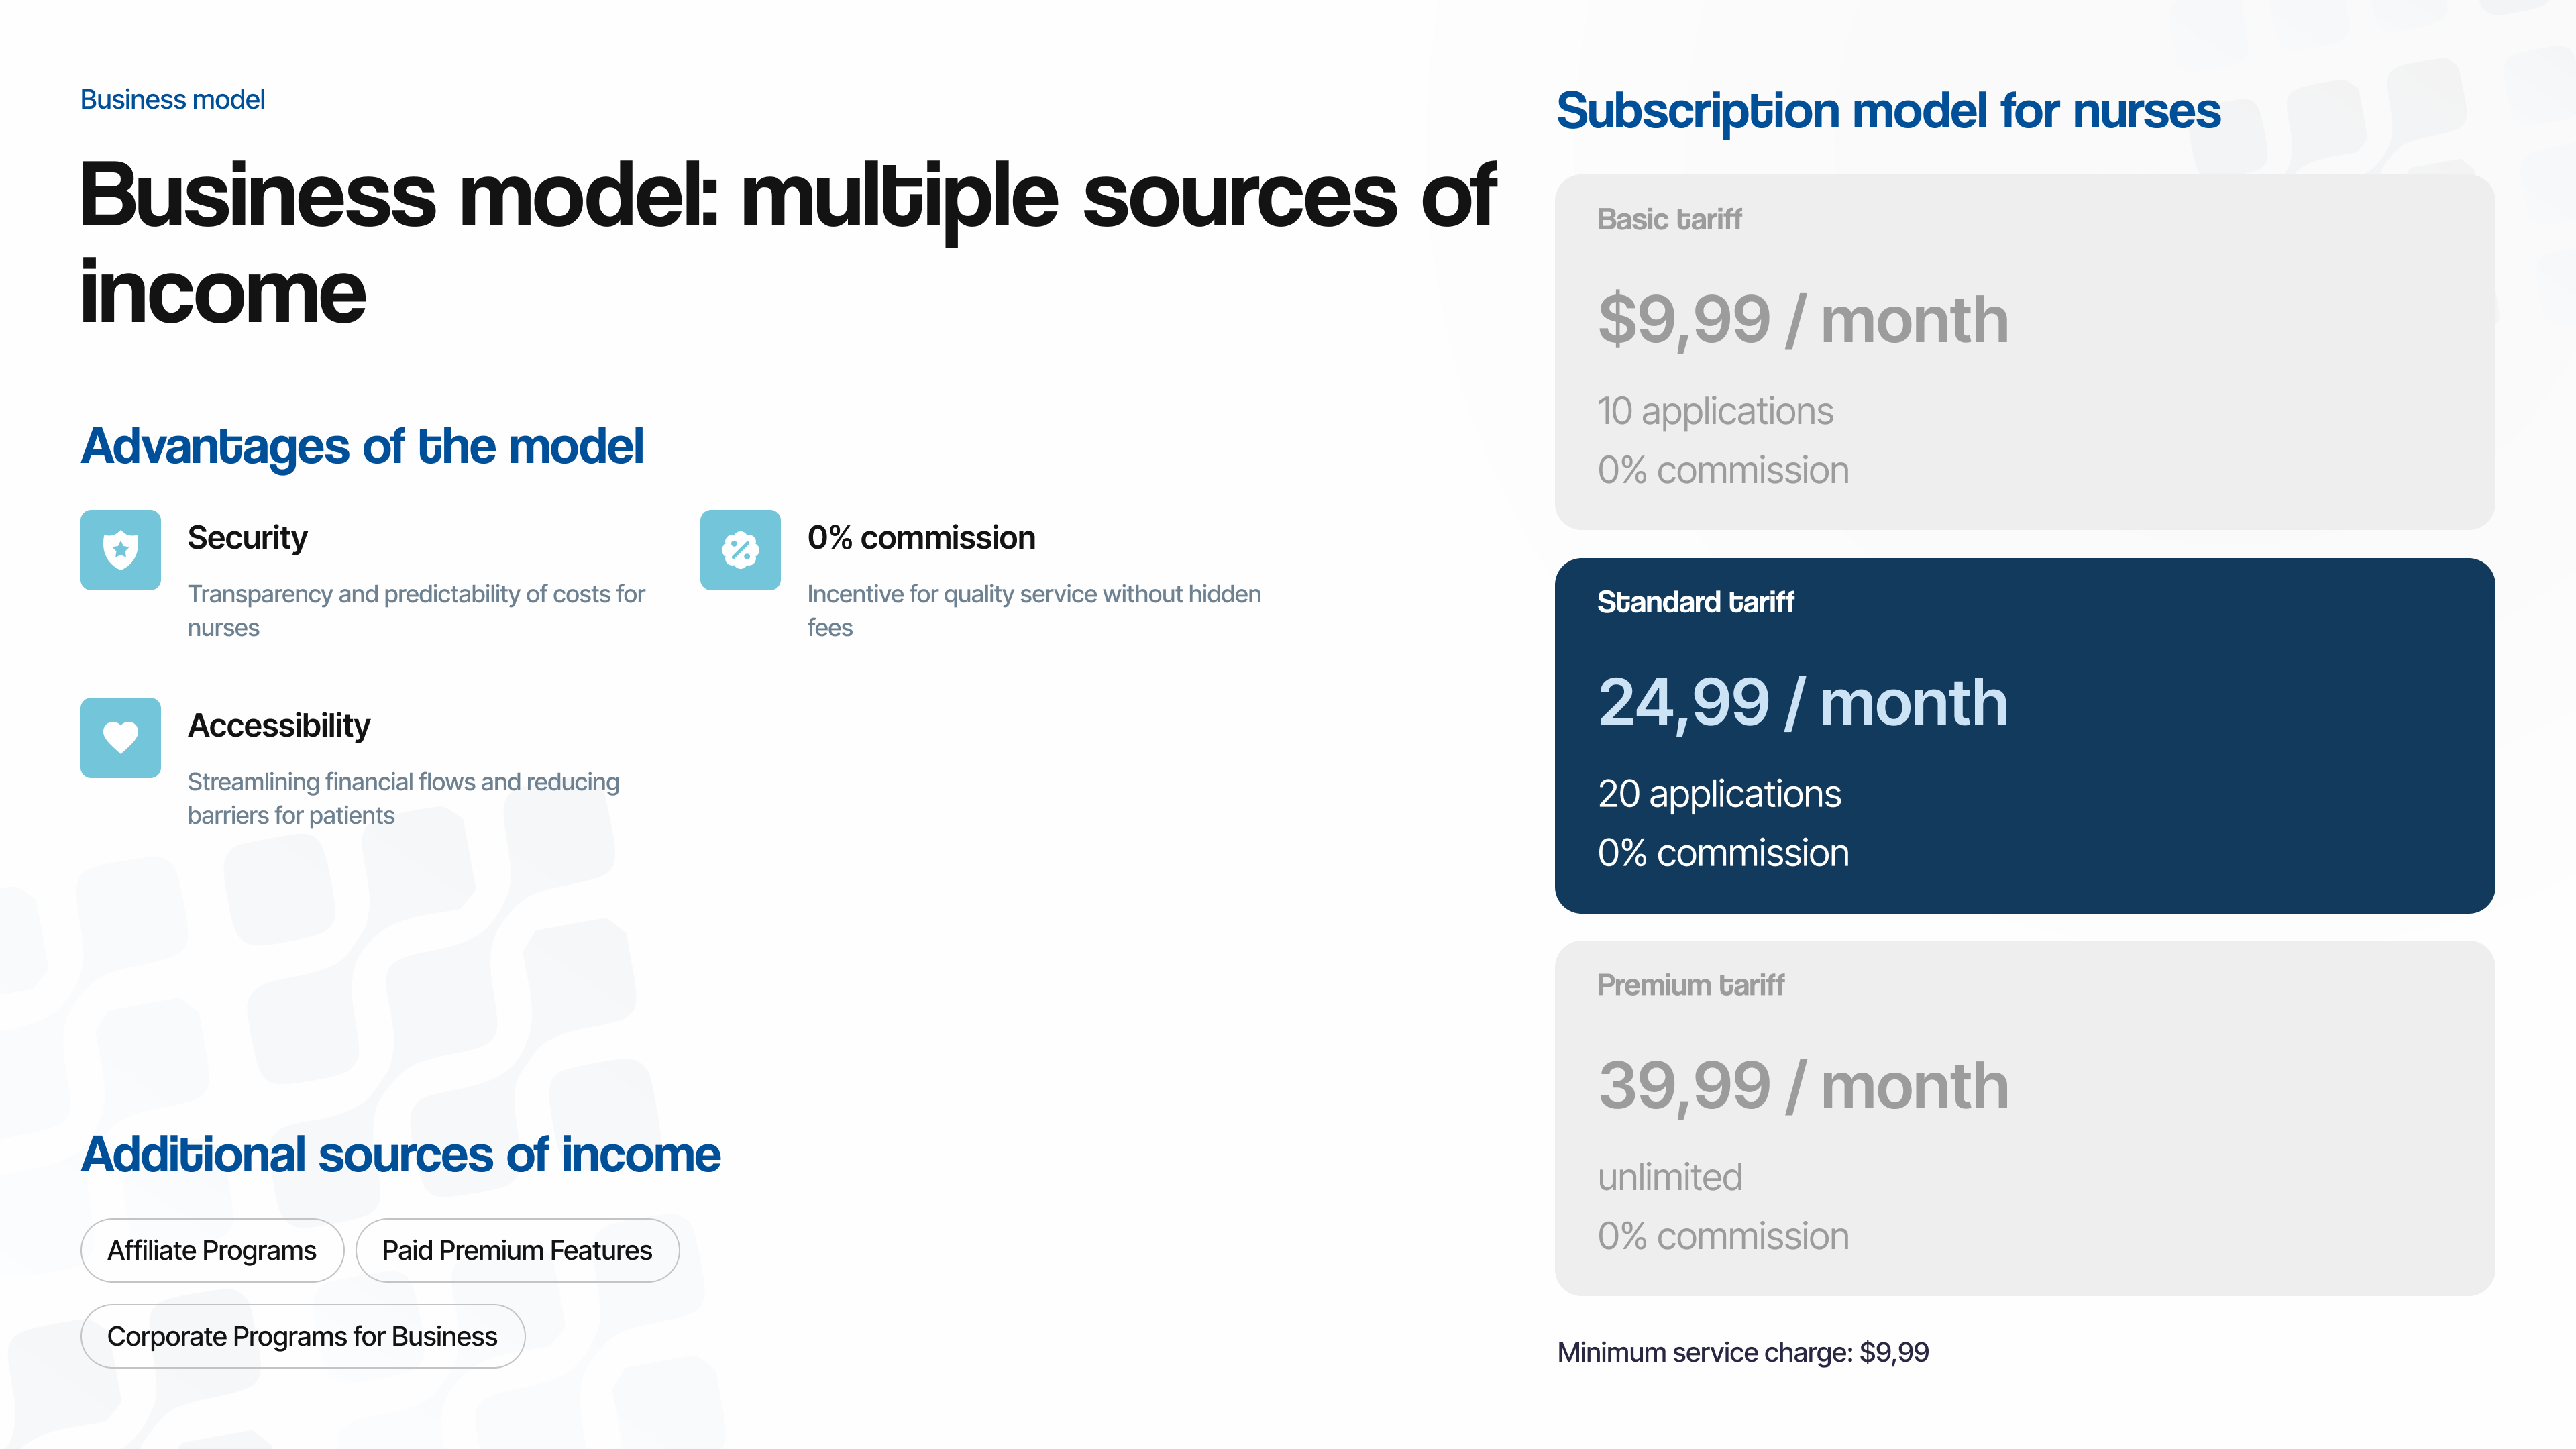Click Corporate Programs for Business pill

click(302, 1336)
